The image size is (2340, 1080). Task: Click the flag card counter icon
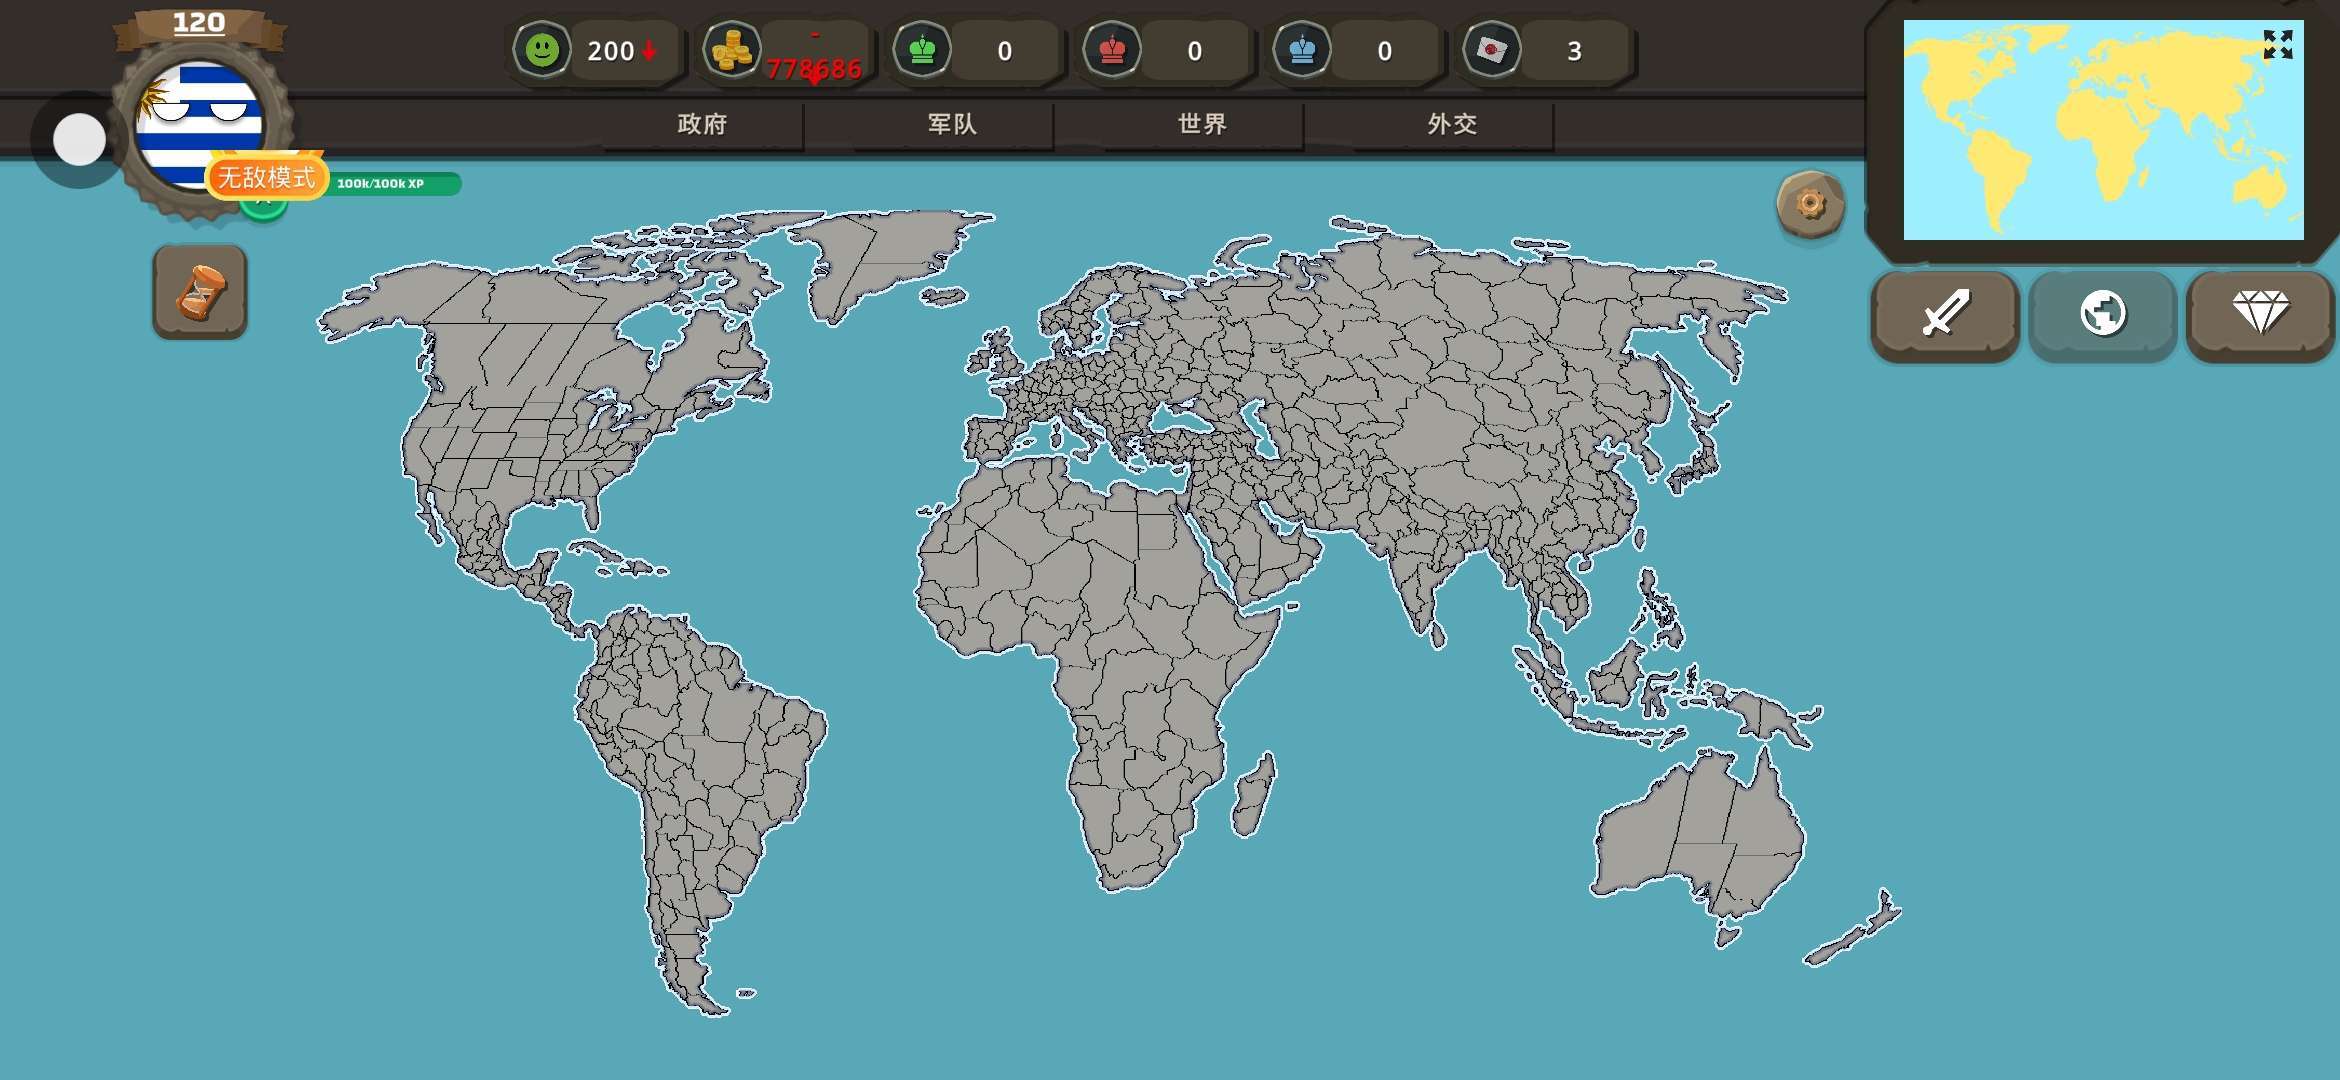[1492, 50]
